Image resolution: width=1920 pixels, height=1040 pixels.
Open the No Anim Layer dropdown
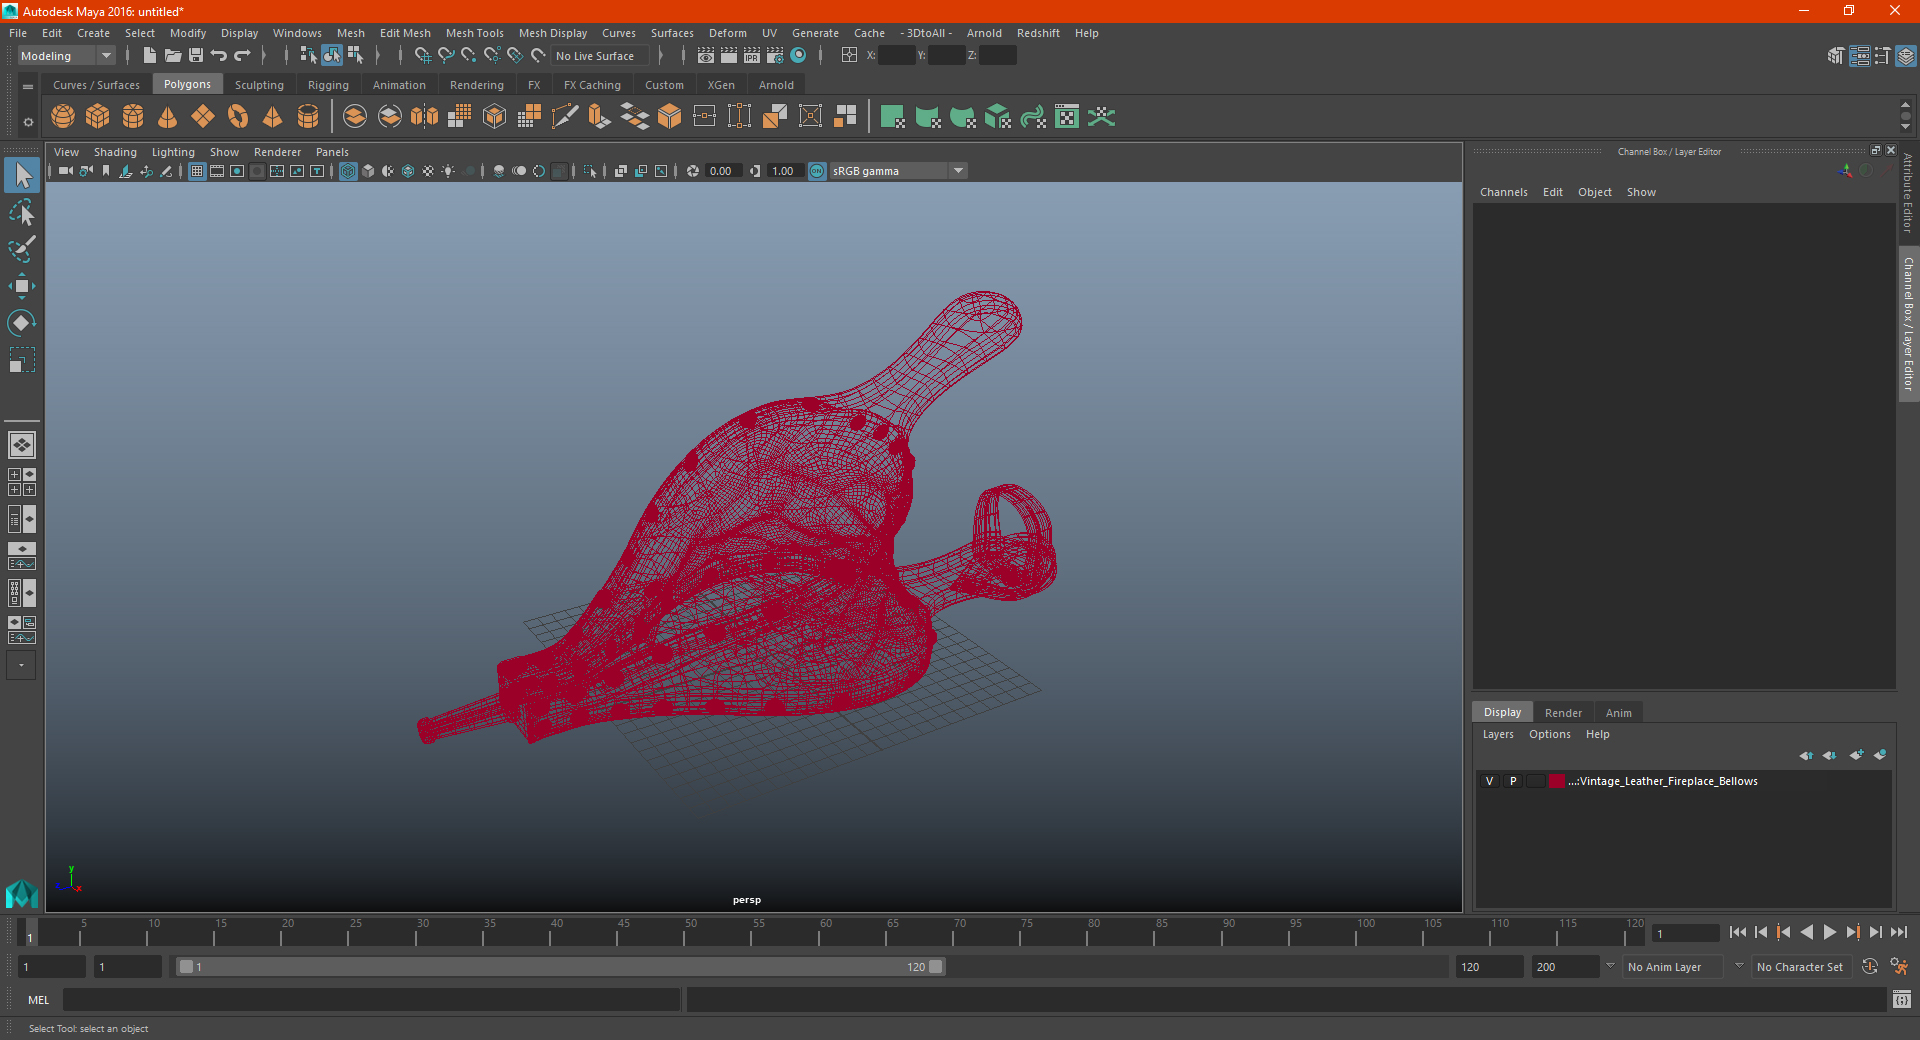[1674, 967]
